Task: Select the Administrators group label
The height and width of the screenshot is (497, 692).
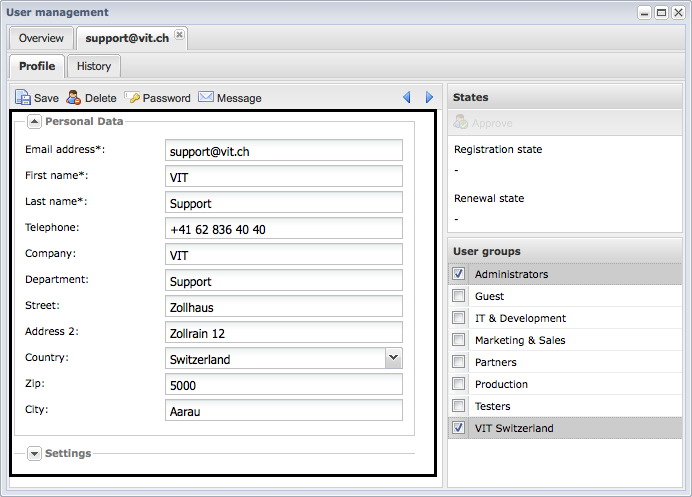Action: [x=511, y=274]
